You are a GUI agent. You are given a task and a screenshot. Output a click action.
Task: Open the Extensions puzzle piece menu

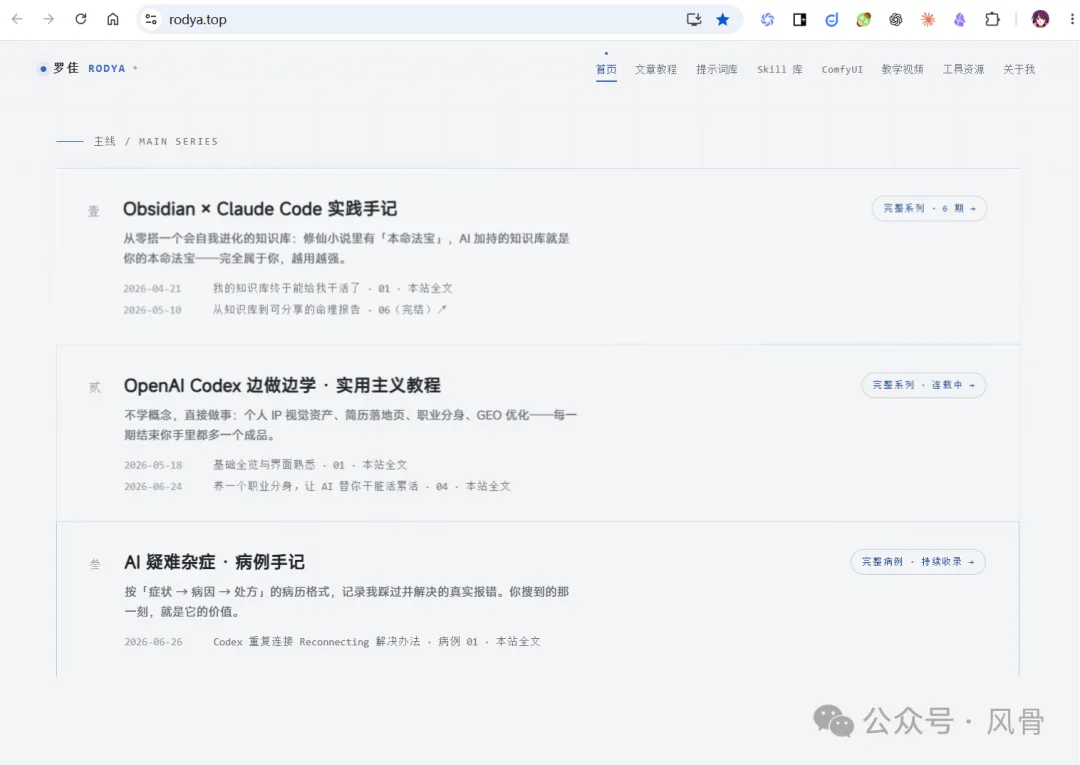click(x=992, y=19)
